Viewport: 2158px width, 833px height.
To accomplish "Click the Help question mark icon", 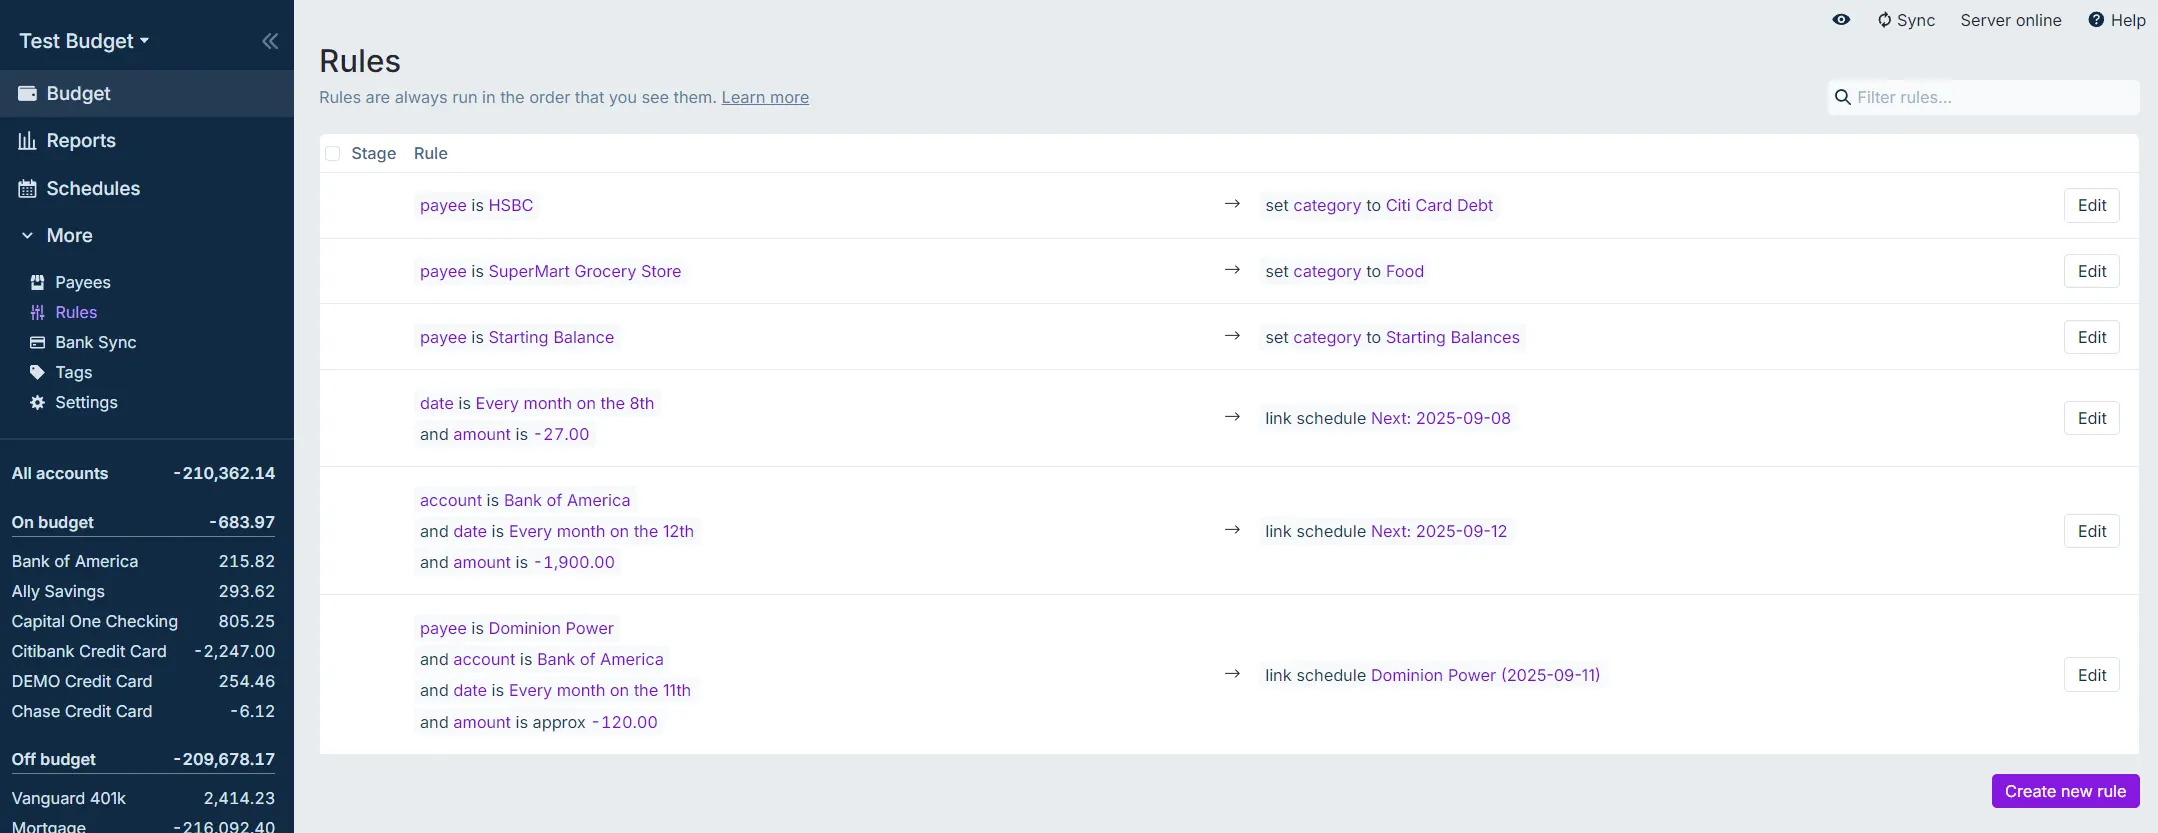I will coord(2096,20).
